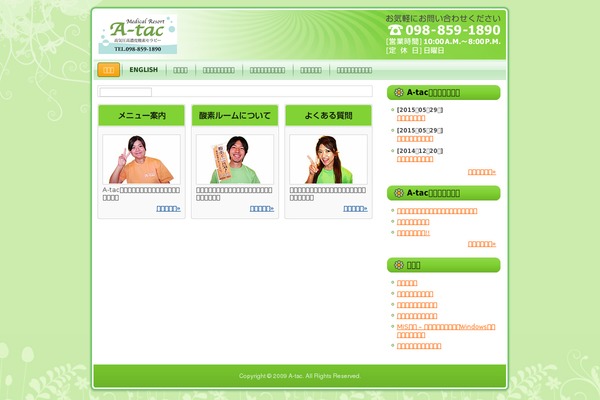
Task: Open the MiS link mentioning Windows
Action: 446,331
